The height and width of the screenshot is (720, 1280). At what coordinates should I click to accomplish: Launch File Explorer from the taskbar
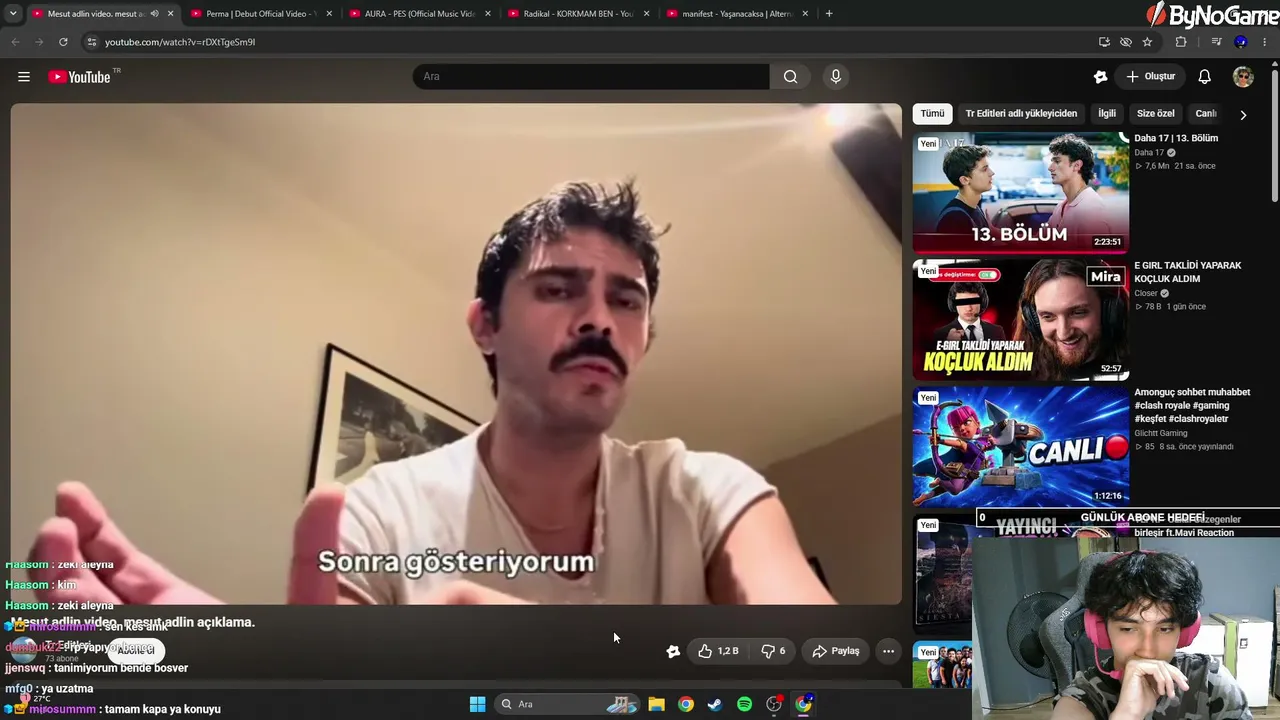[656, 704]
